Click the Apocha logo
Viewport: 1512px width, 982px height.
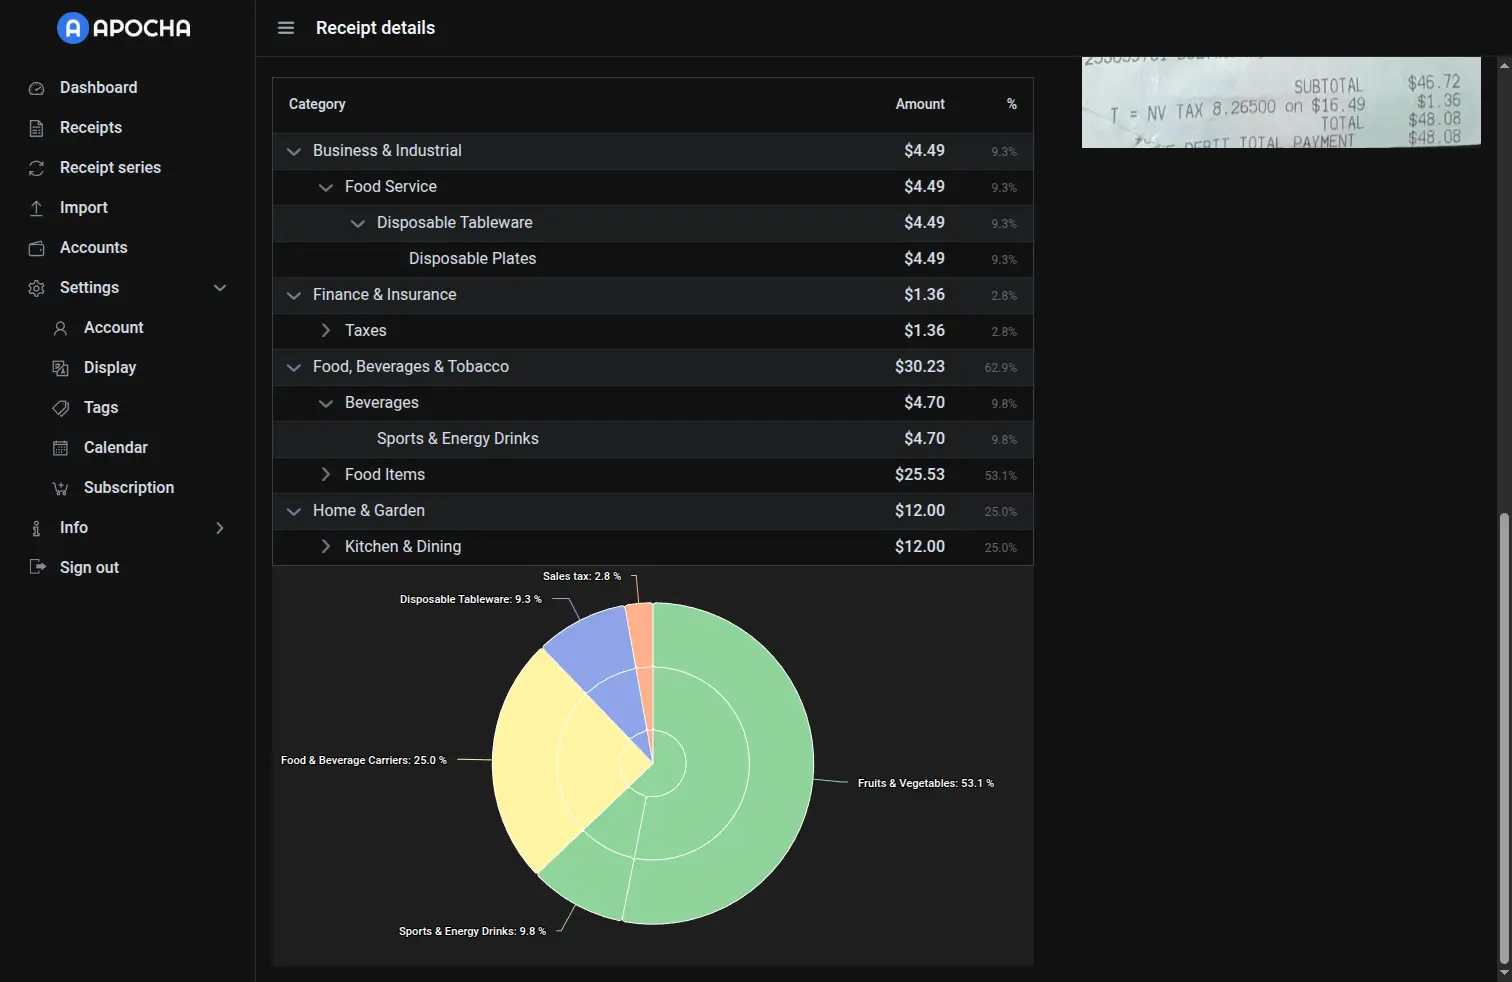tap(122, 28)
